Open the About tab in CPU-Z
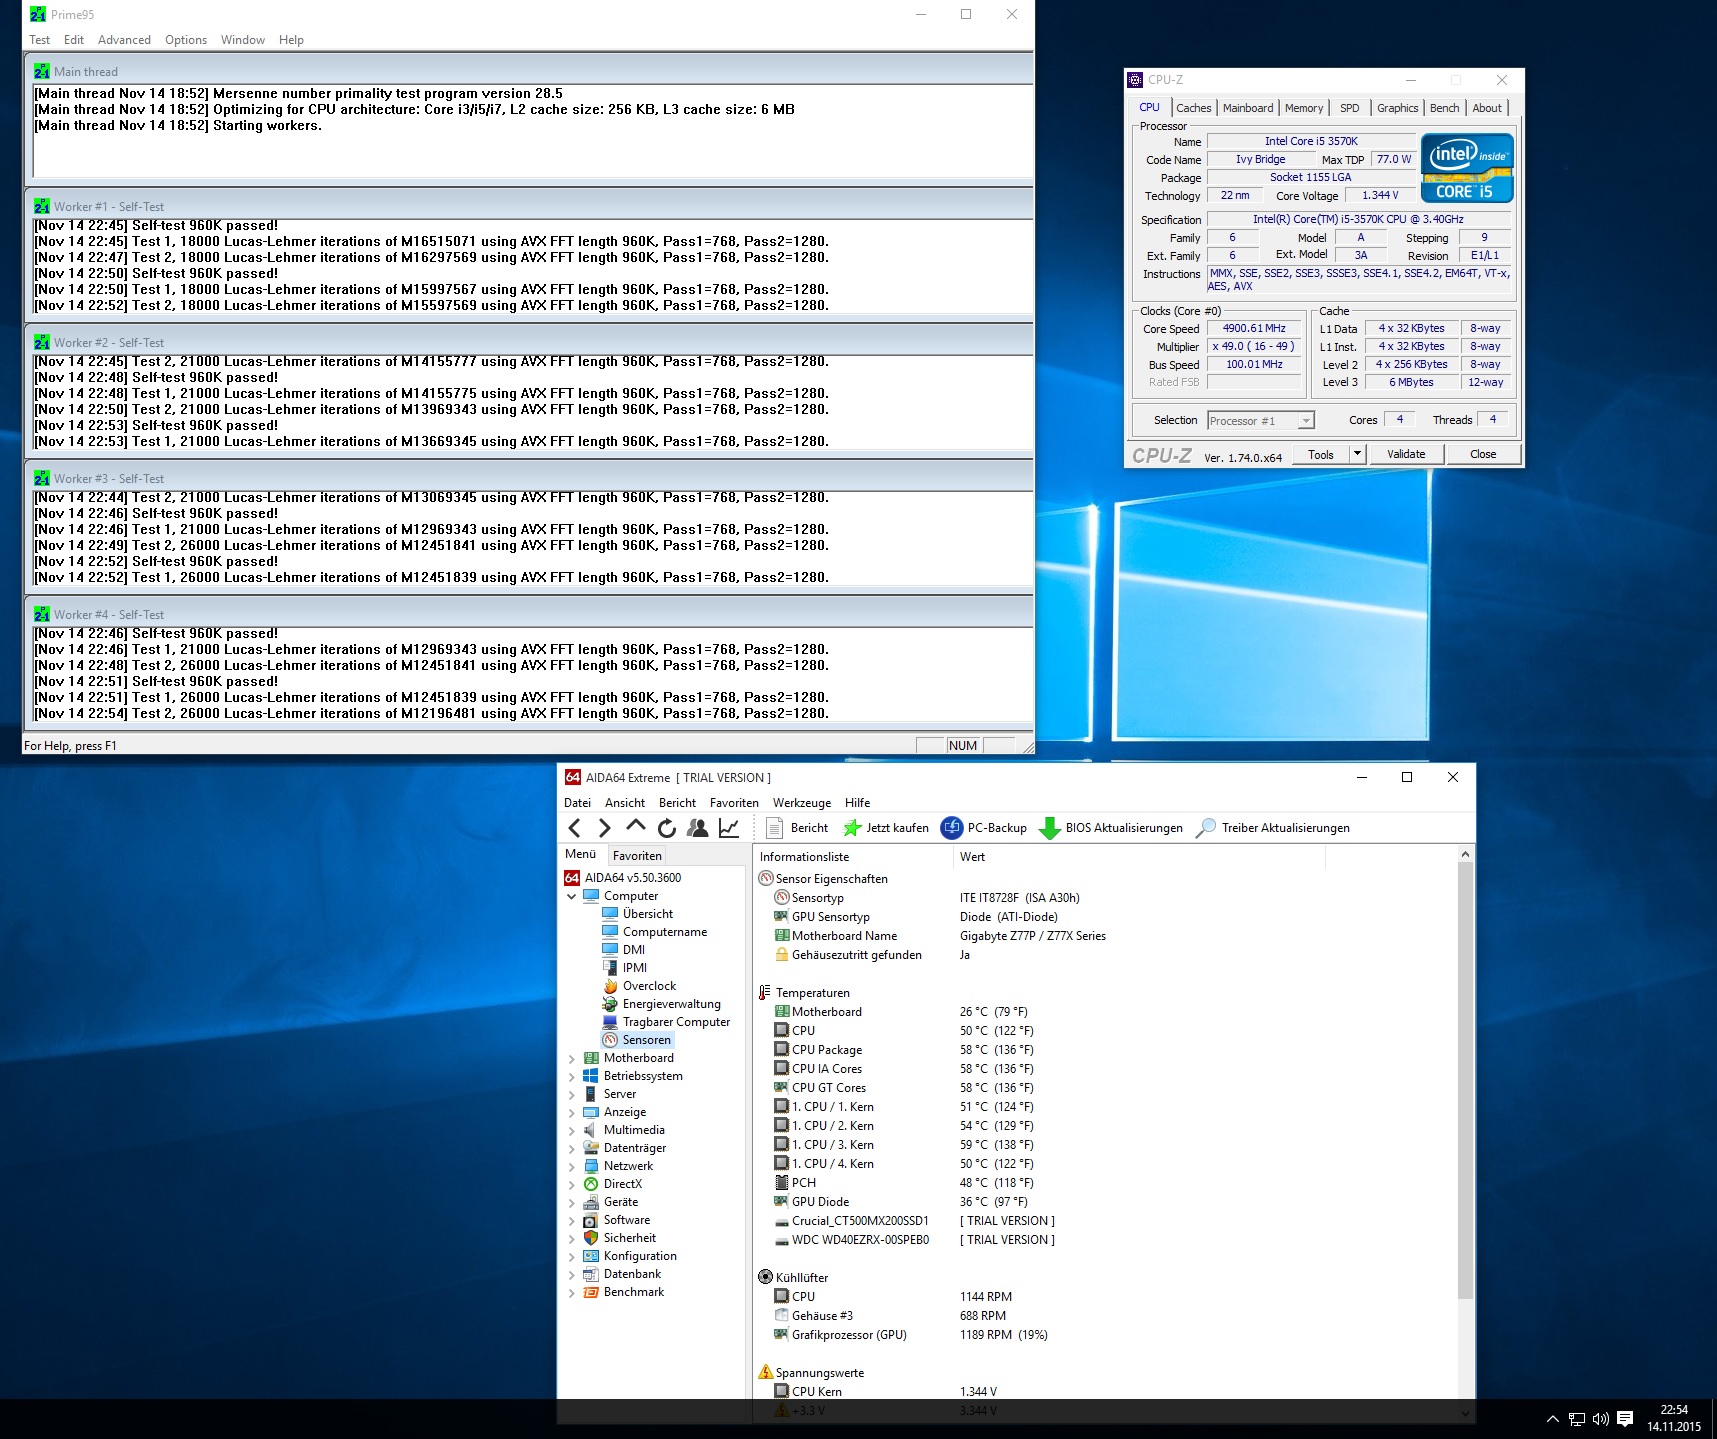This screenshot has width=1717, height=1439. pos(1486,108)
